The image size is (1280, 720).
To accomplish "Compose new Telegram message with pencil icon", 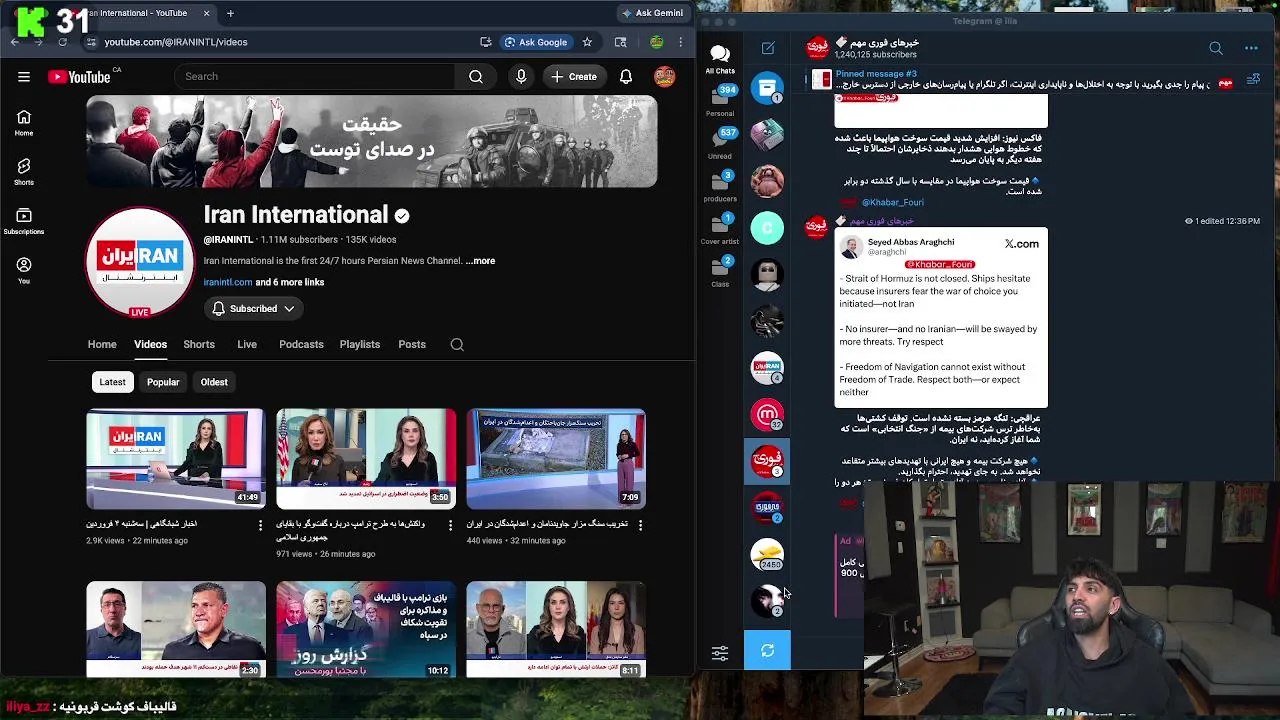I will [x=768, y=48].
